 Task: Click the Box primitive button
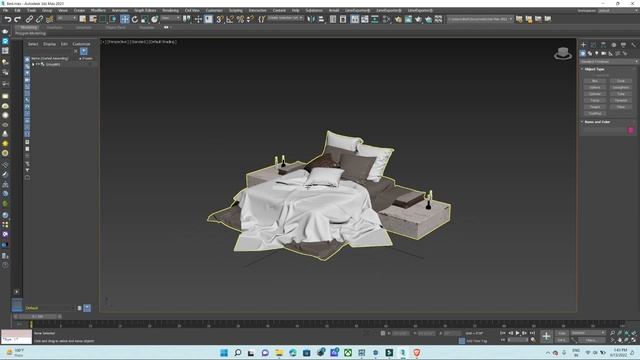(595, 81)
